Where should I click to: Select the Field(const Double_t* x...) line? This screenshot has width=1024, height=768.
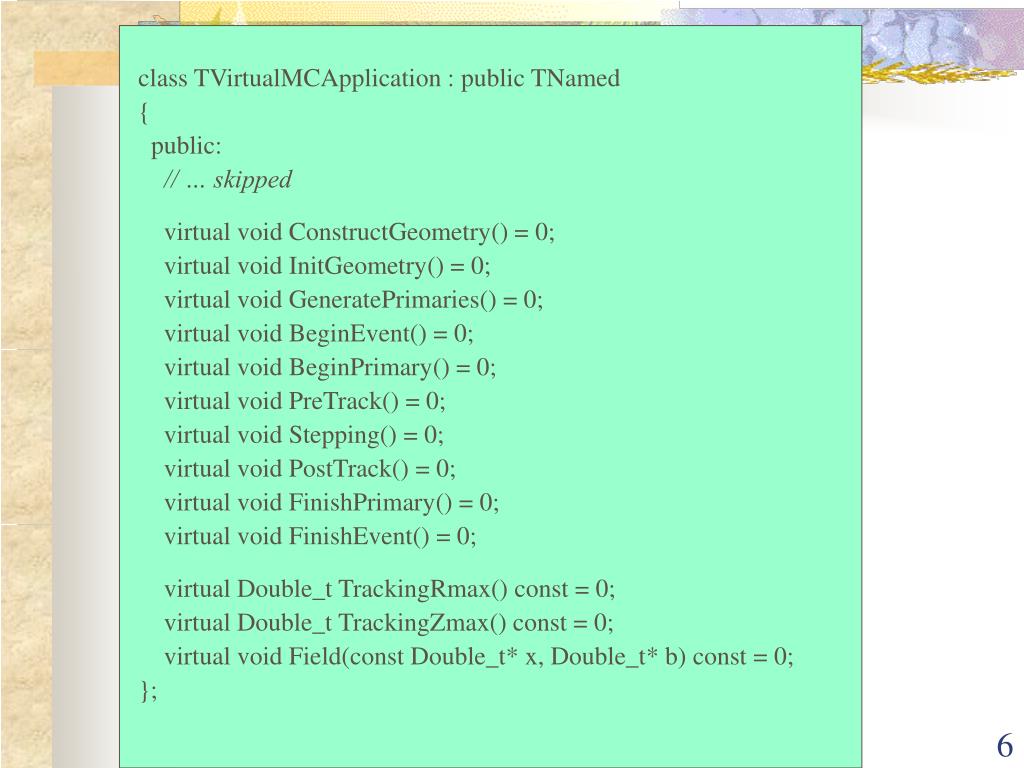click(479, 657)
